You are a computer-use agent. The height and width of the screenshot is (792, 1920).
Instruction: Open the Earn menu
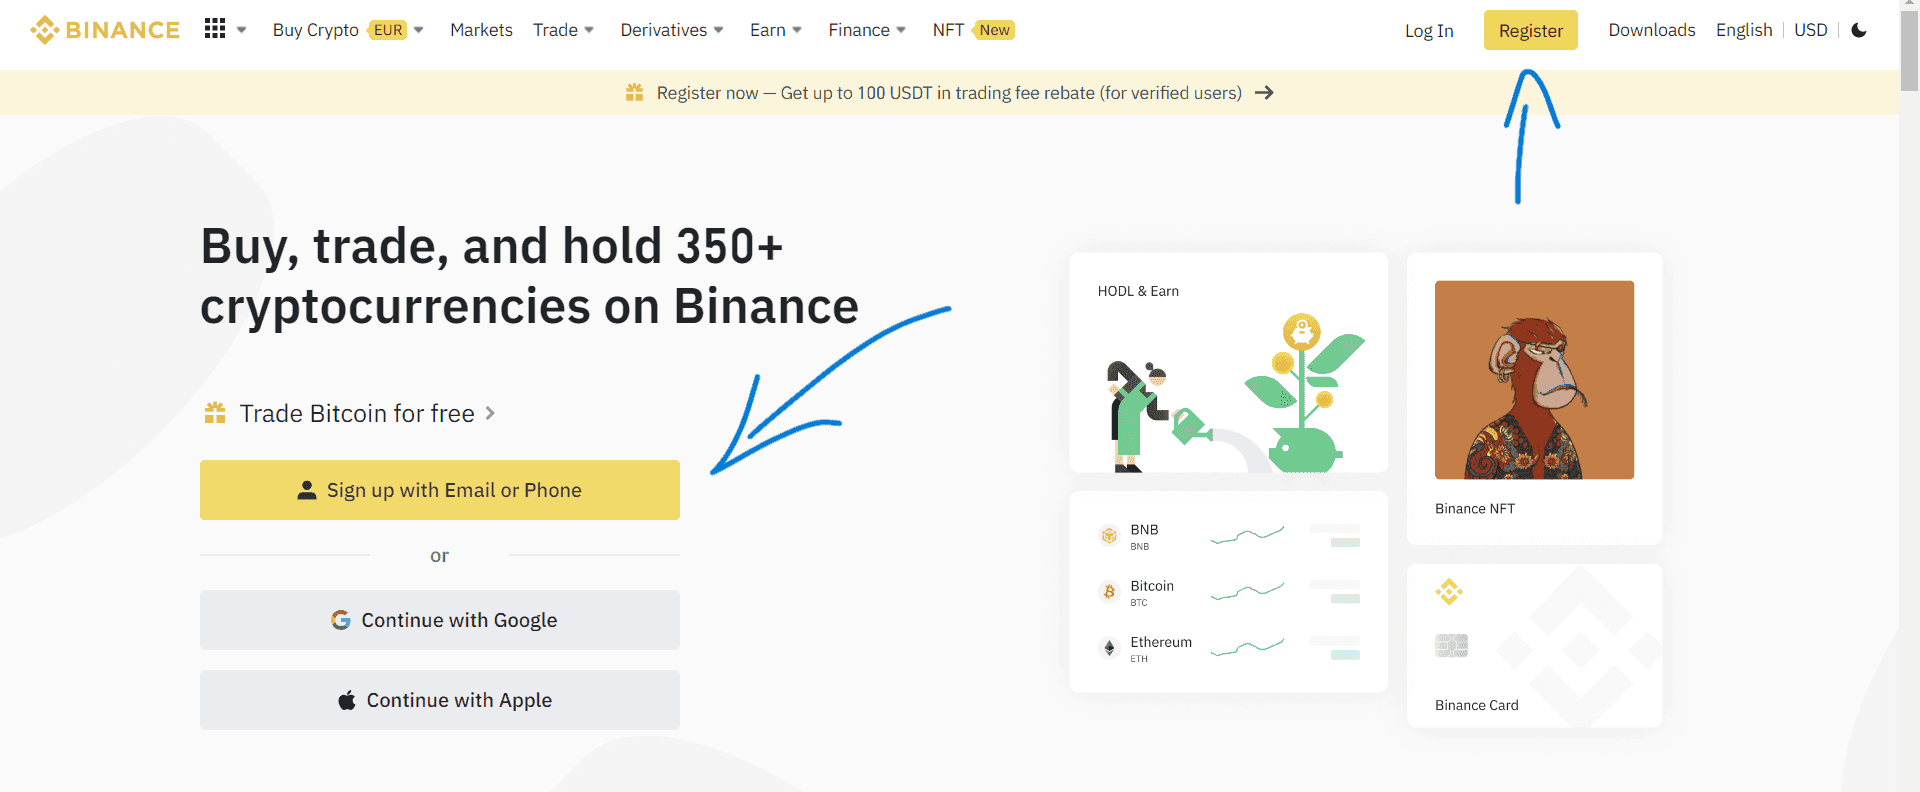(x=776, y=30)
